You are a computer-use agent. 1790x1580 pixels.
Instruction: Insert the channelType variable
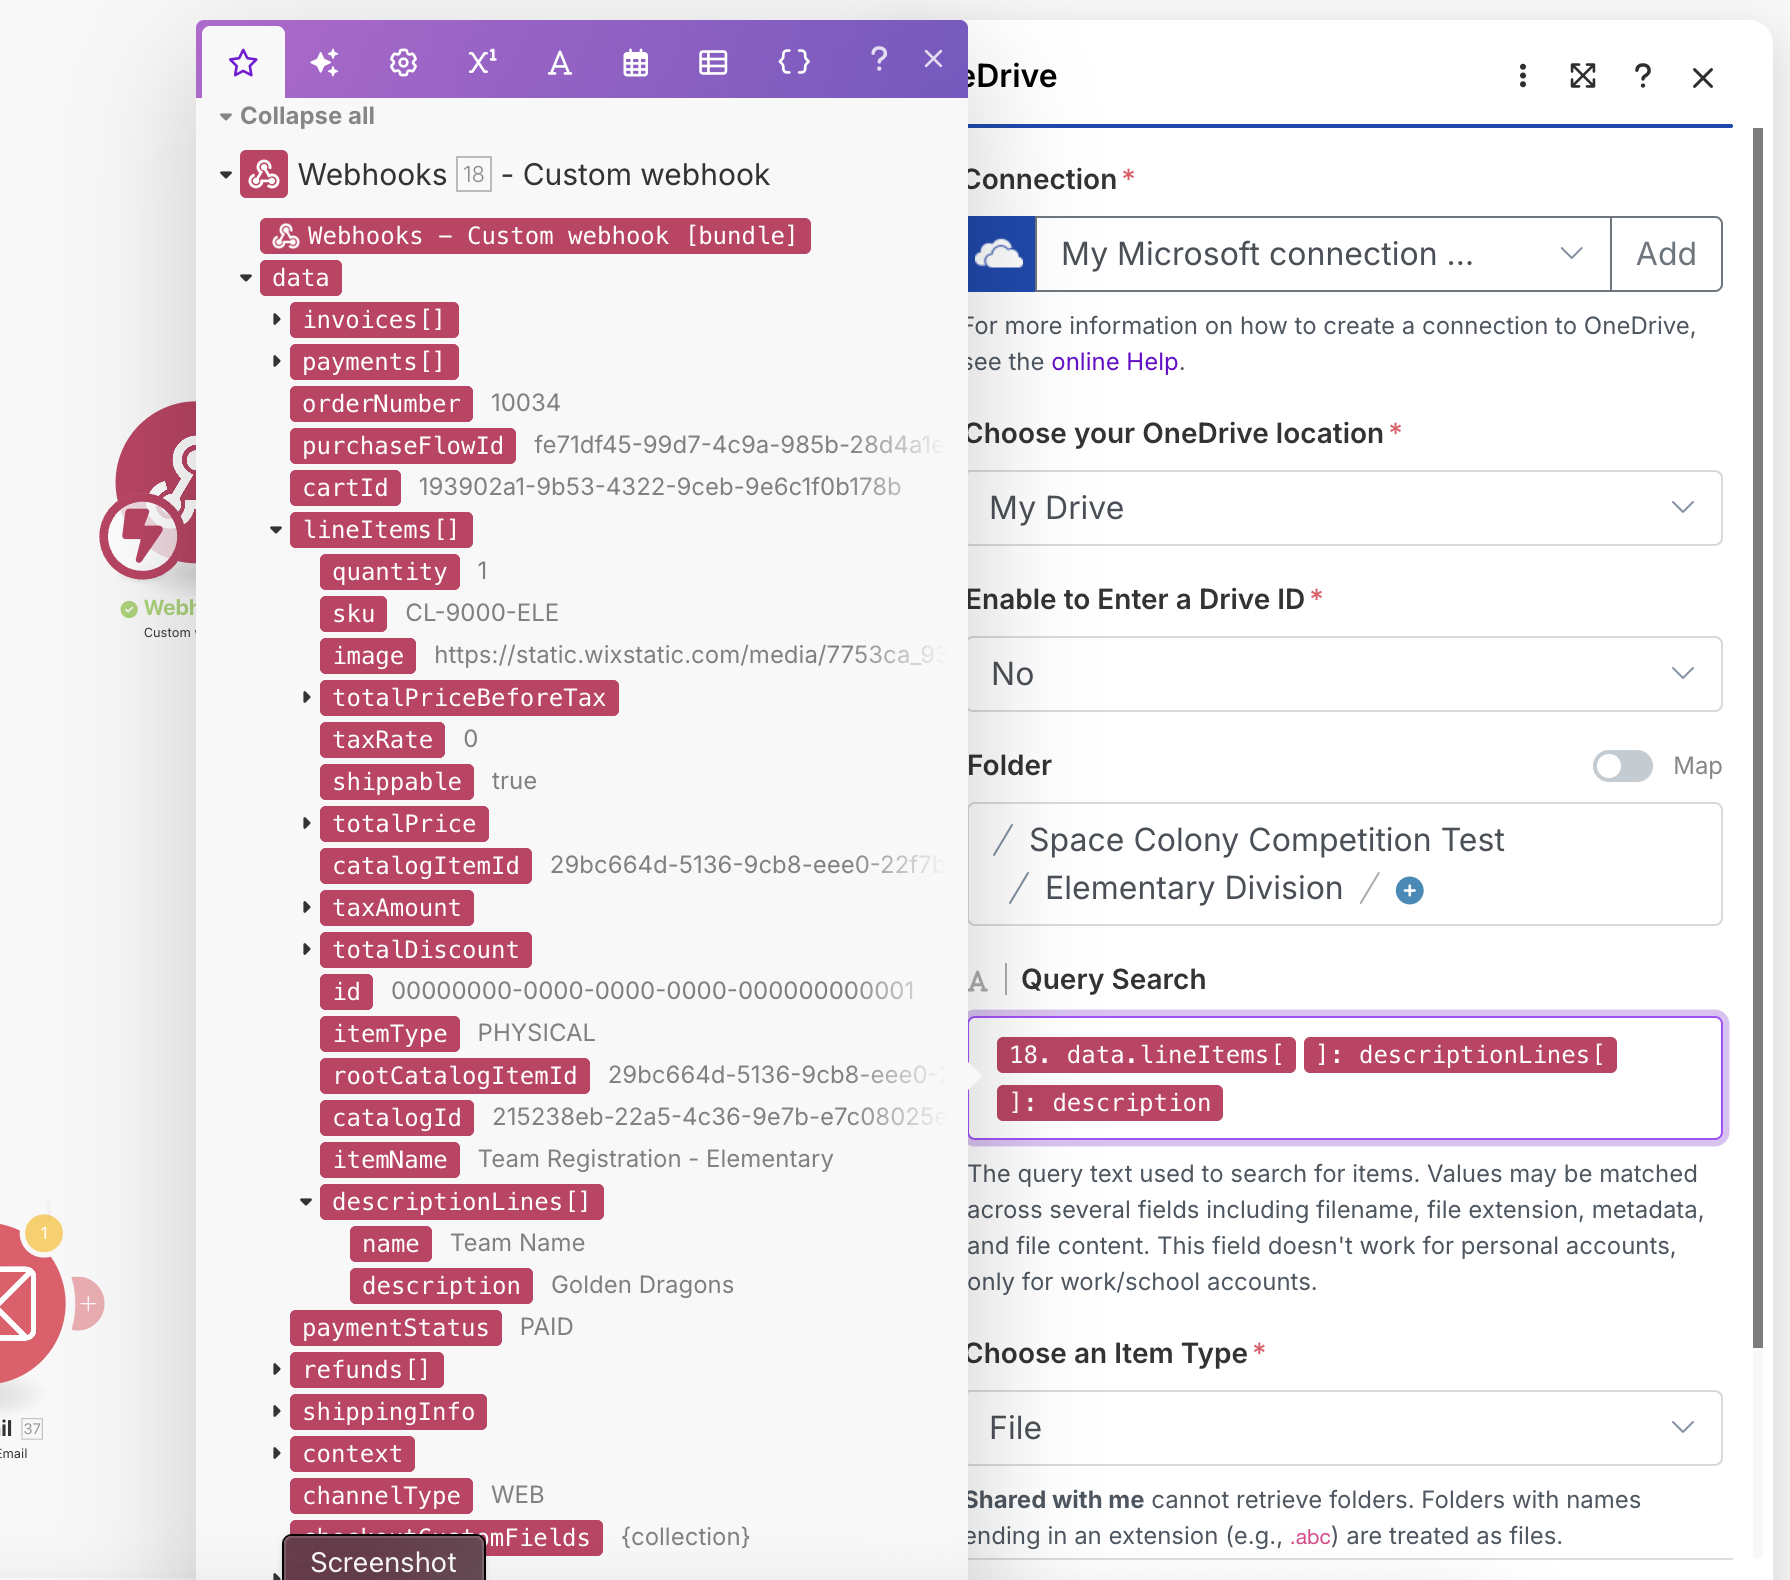pyautogui.click(x=381, y=1496)
